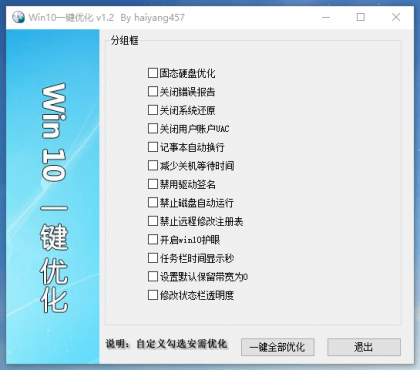420x370 pixels.
Task: Click the 退出 button
Action: (364, 347)
